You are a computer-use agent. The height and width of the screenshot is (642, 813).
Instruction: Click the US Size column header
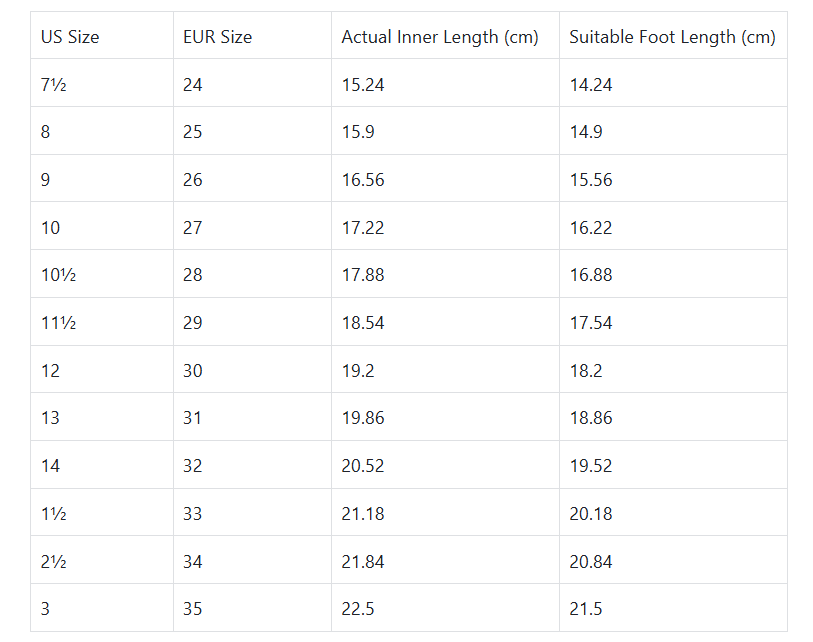70,37
